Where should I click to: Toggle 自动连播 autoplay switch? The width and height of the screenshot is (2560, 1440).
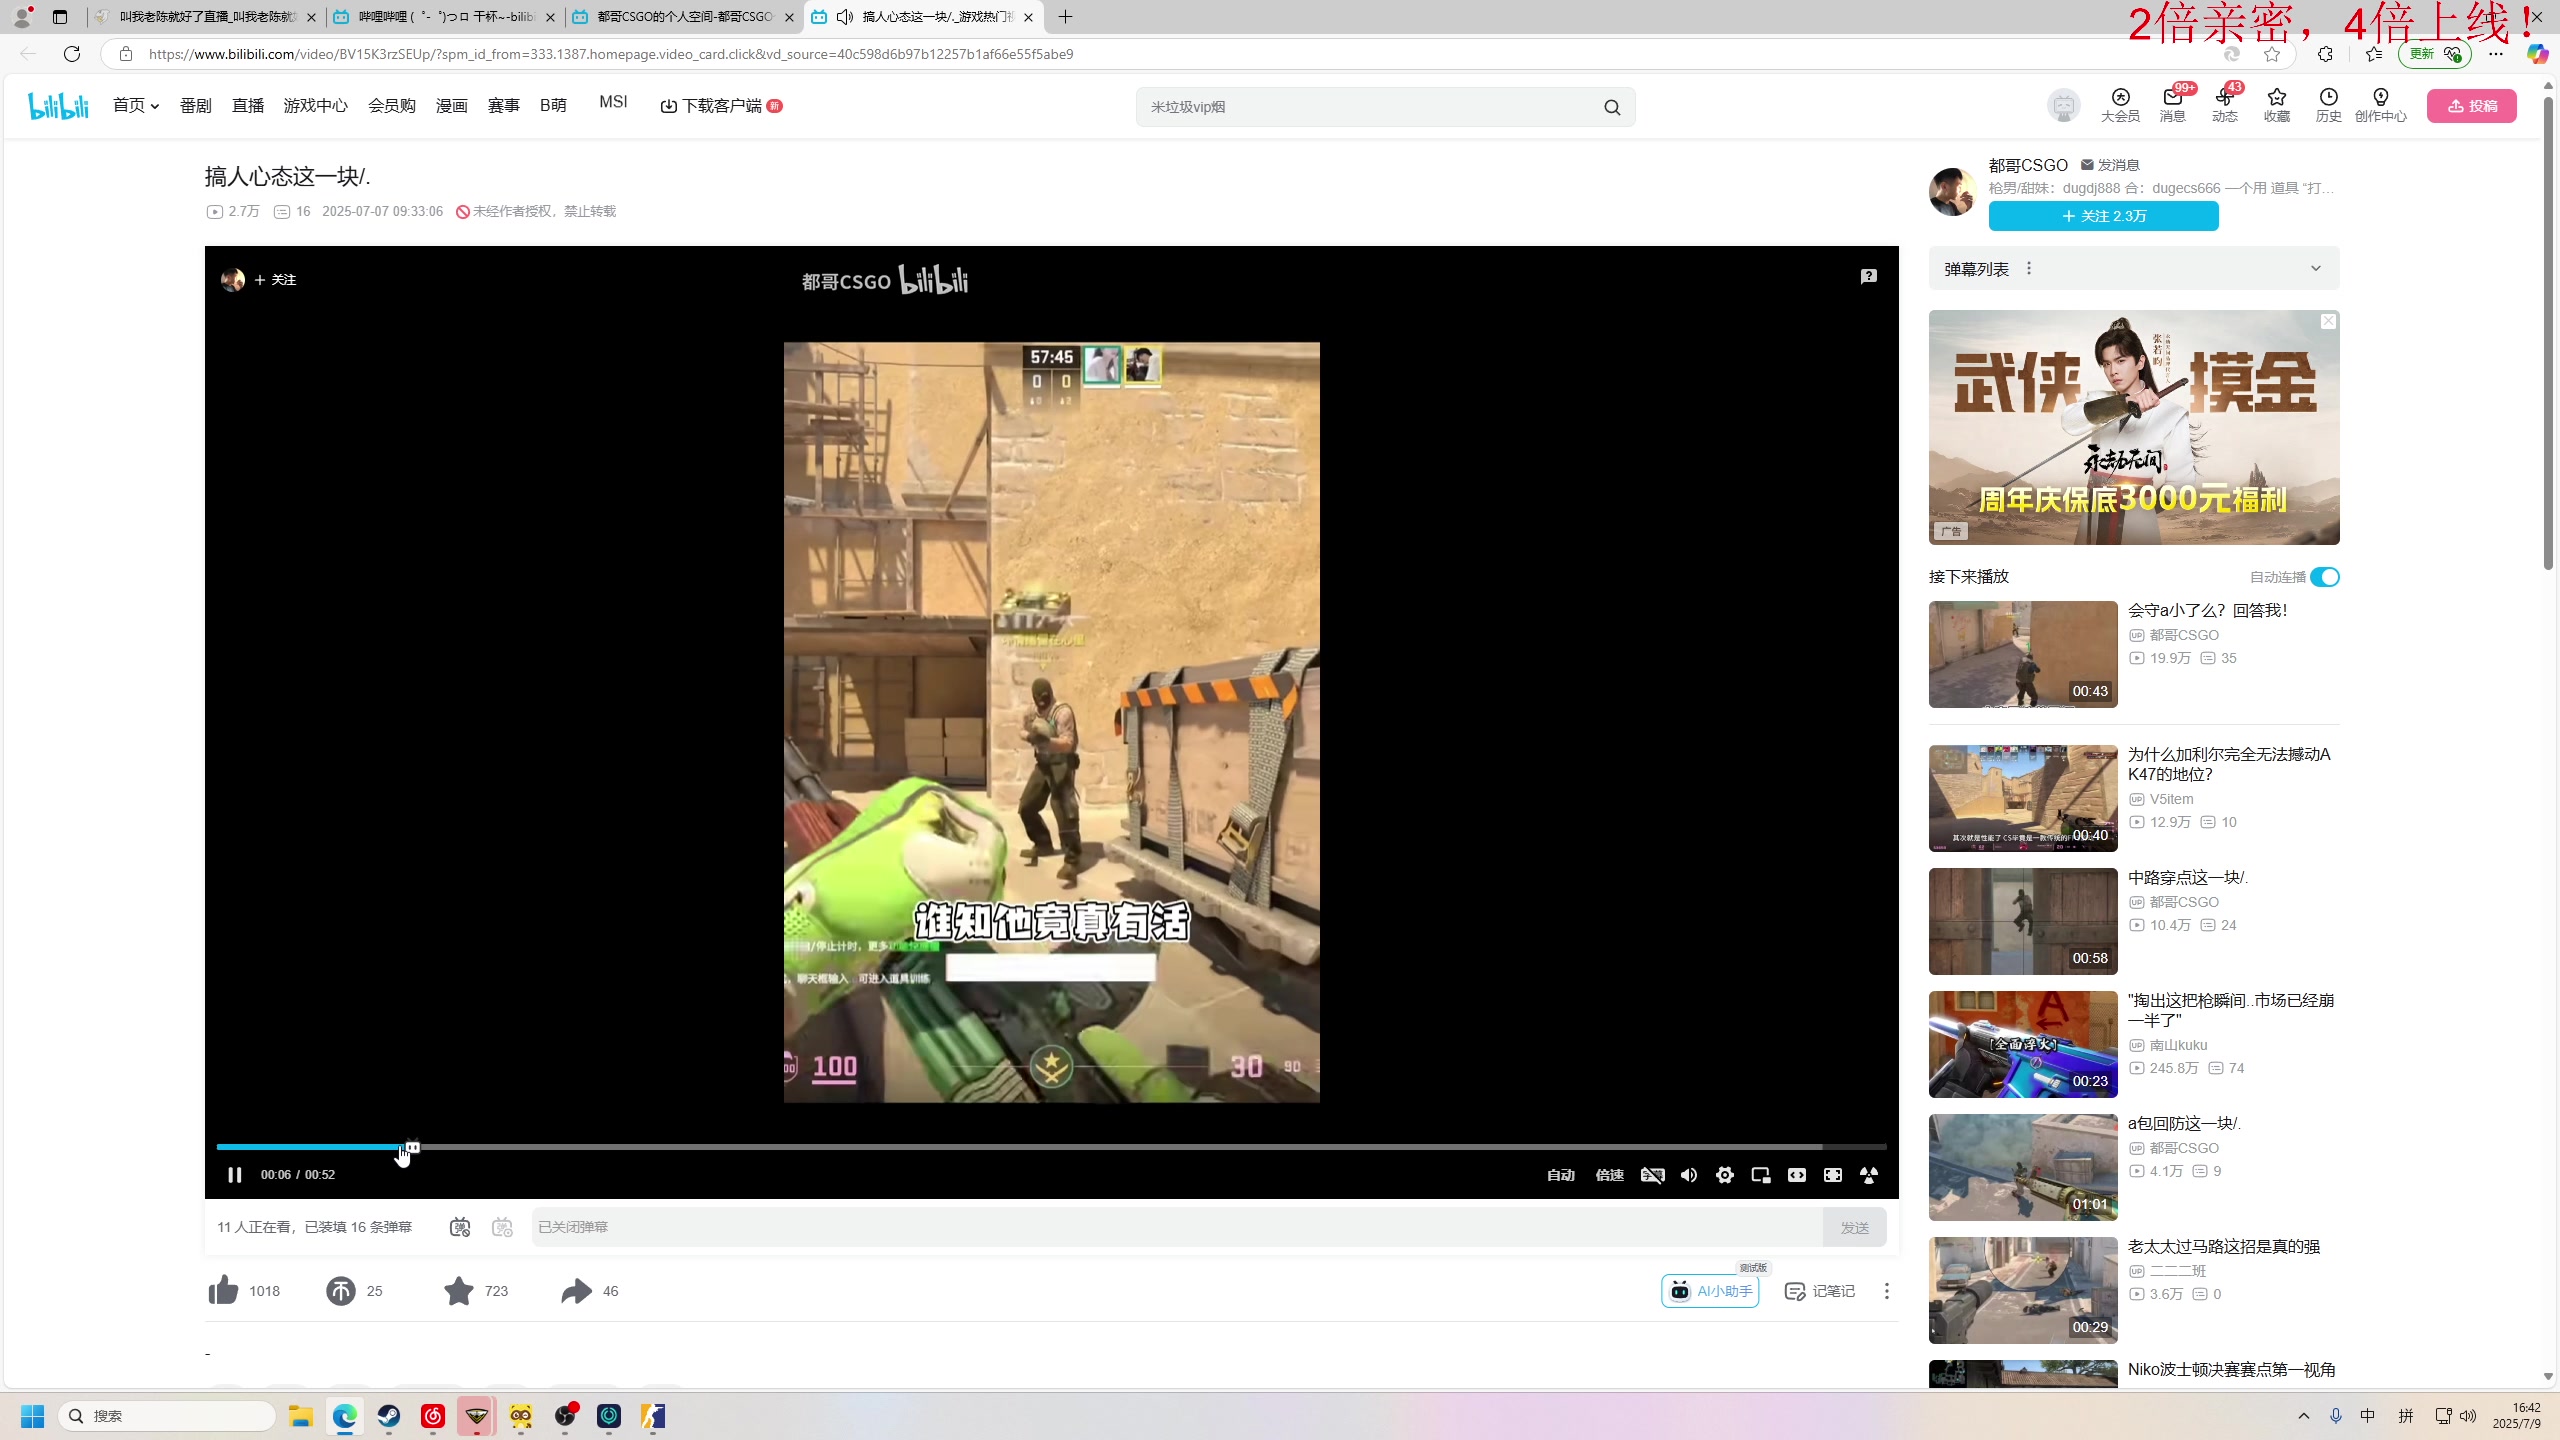click(x=2324, y=577)
